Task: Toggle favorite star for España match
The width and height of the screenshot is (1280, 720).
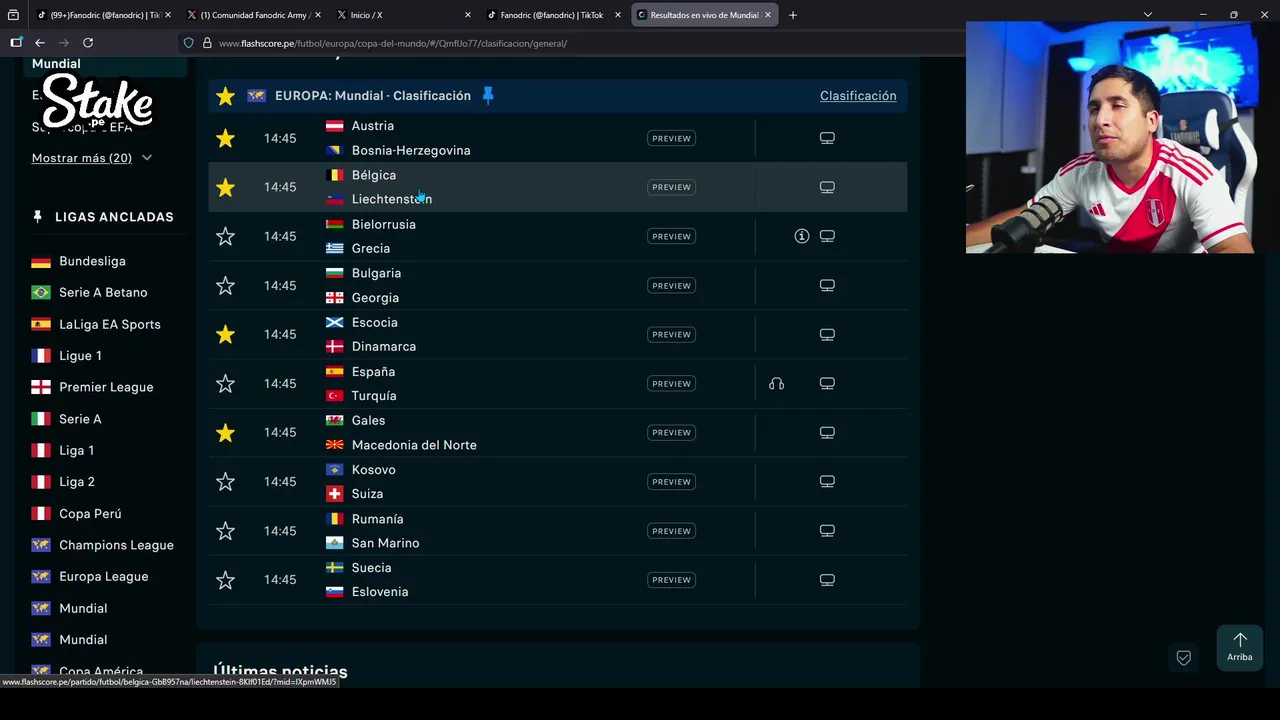Action: [x=225, y=383]
